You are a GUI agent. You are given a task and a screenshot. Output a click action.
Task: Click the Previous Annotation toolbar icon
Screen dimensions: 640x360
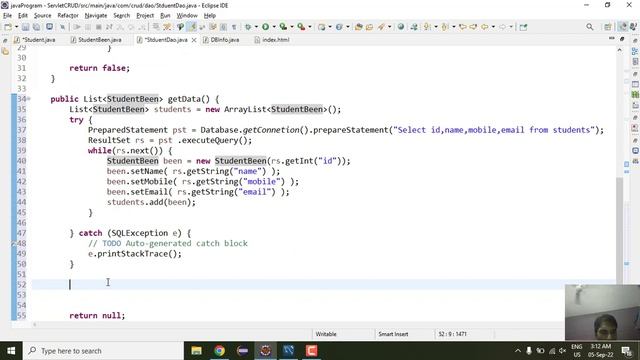(444, 27)
